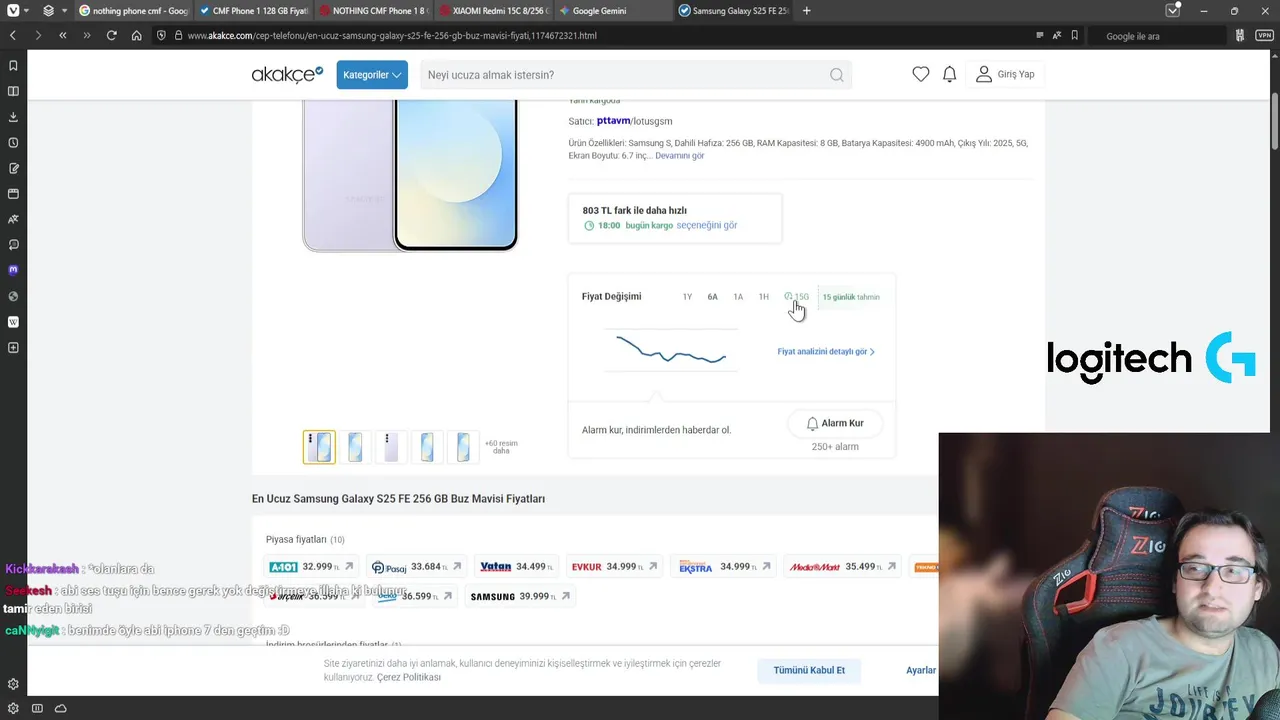This screenshot has width=1280, height=720.
Task: Open the Pocket-style tab list icon
Action: 1173,11
